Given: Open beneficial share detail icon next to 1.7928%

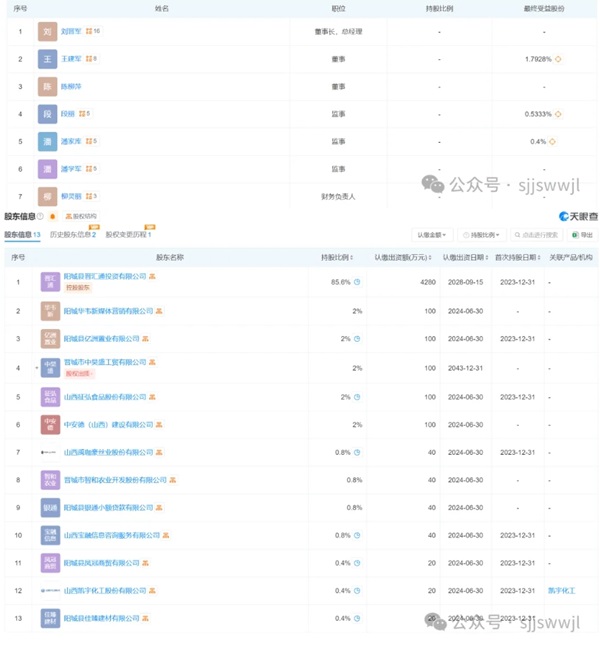Looking at the screenshot, I should 558,59.
